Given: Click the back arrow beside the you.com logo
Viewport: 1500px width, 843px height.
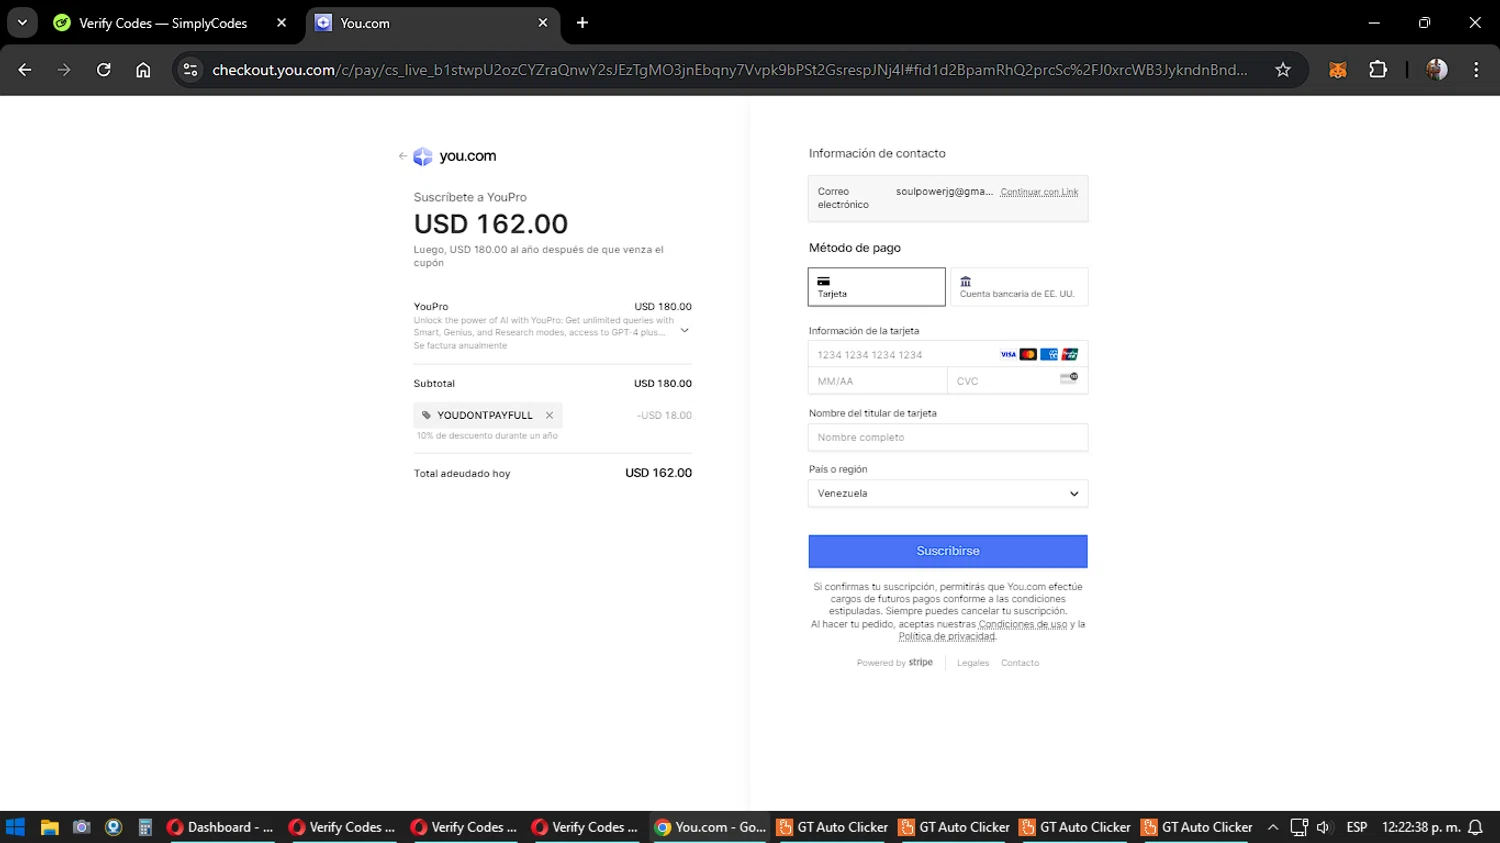Looking at the screenshot, I should (x=403, y=156).
